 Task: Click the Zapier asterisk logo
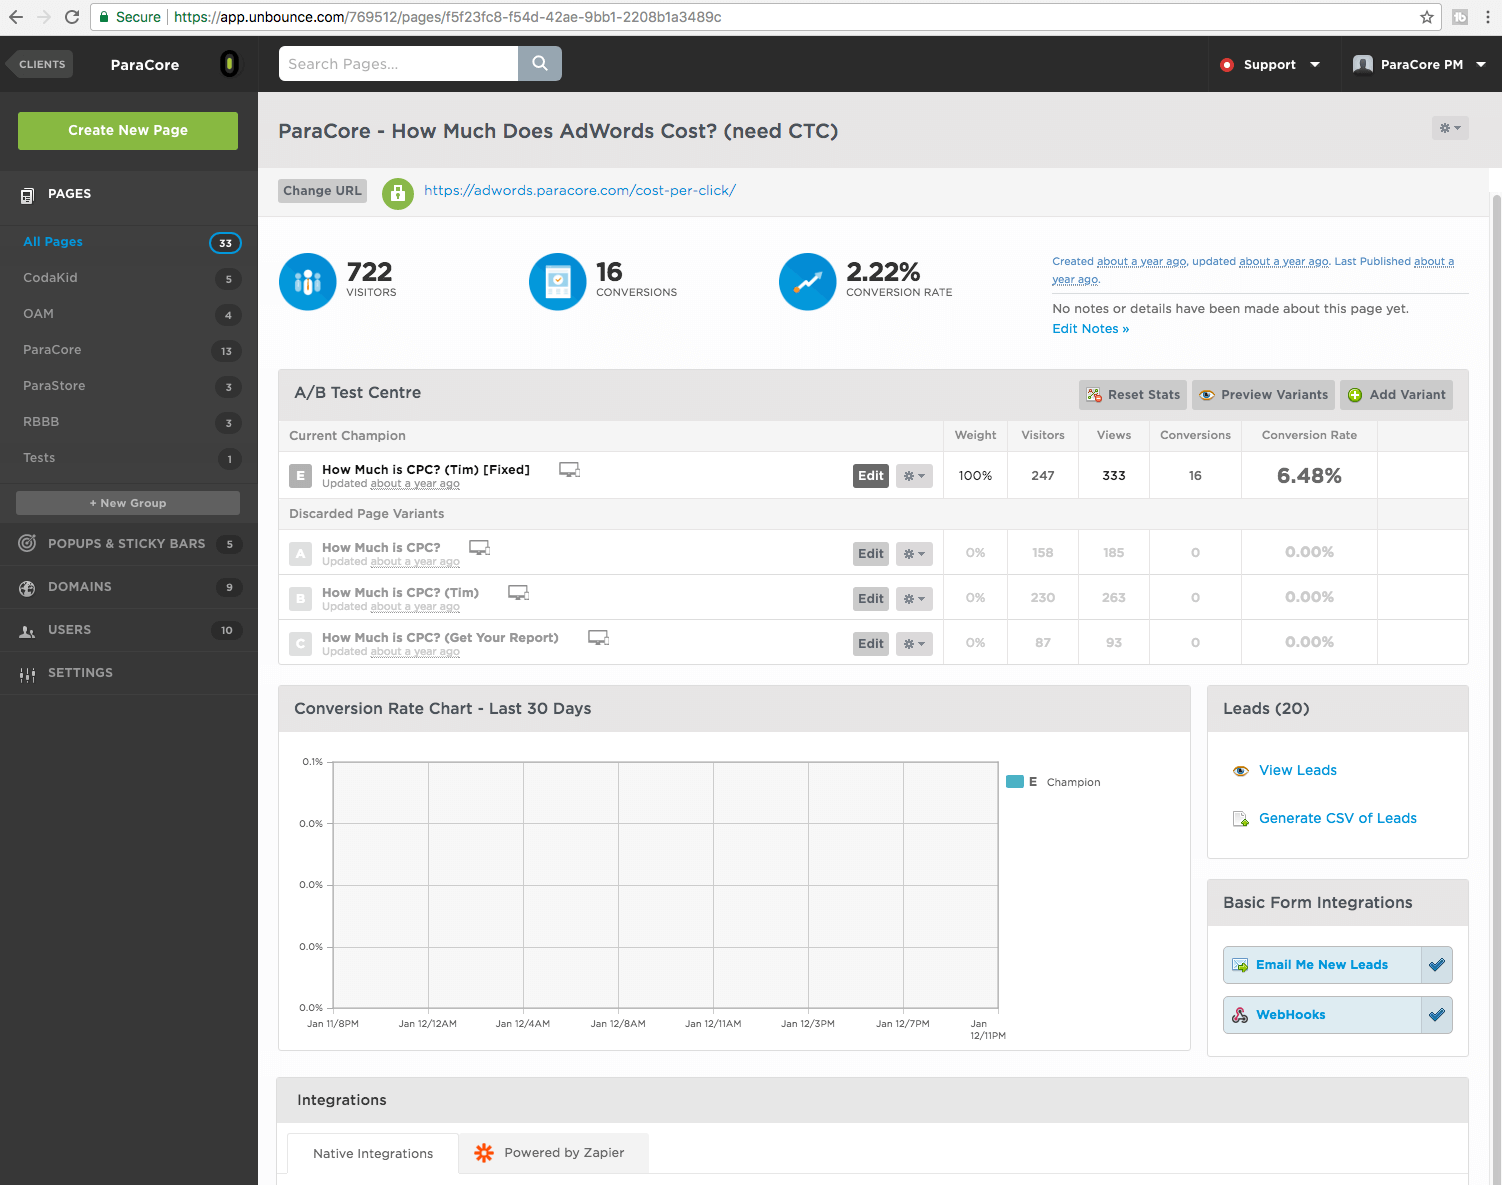click(x=484, y=1153)
